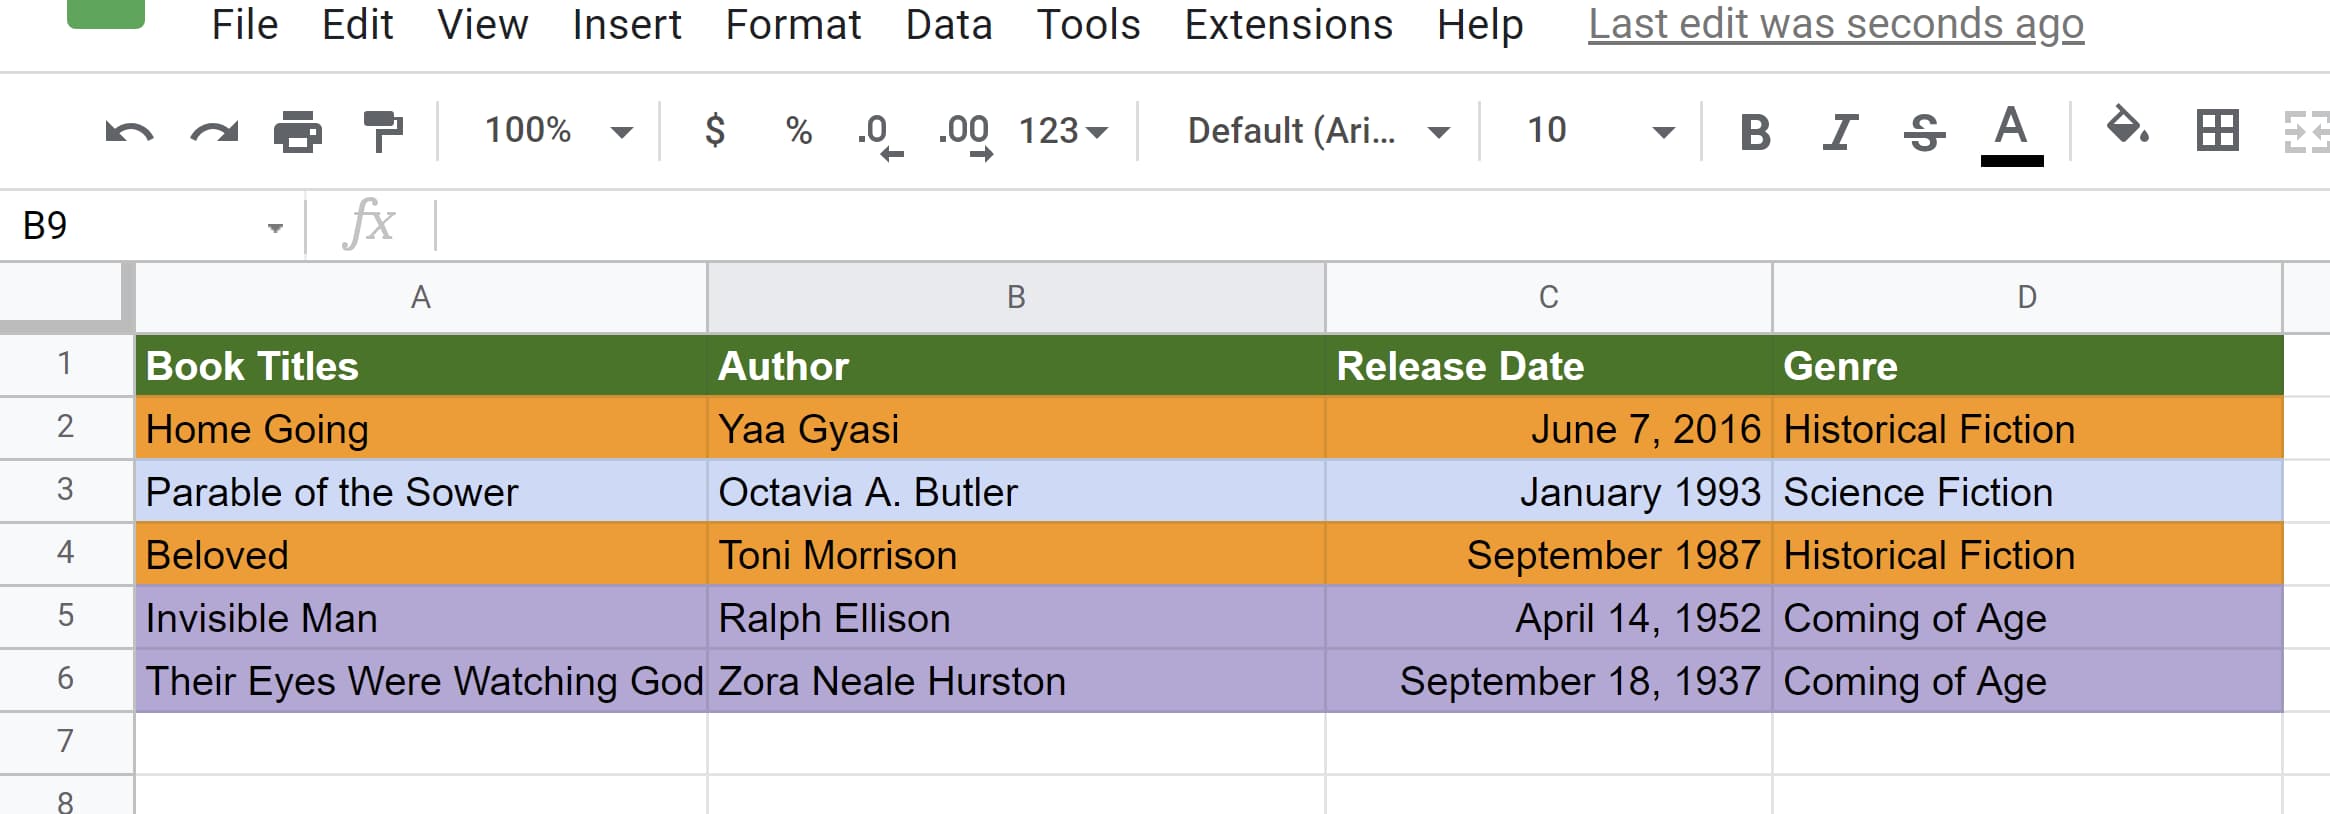Image resolution: width=2330 pixels, height=814 pixels.
Task: Format as percent icon
Action: (x=798, y=131)
